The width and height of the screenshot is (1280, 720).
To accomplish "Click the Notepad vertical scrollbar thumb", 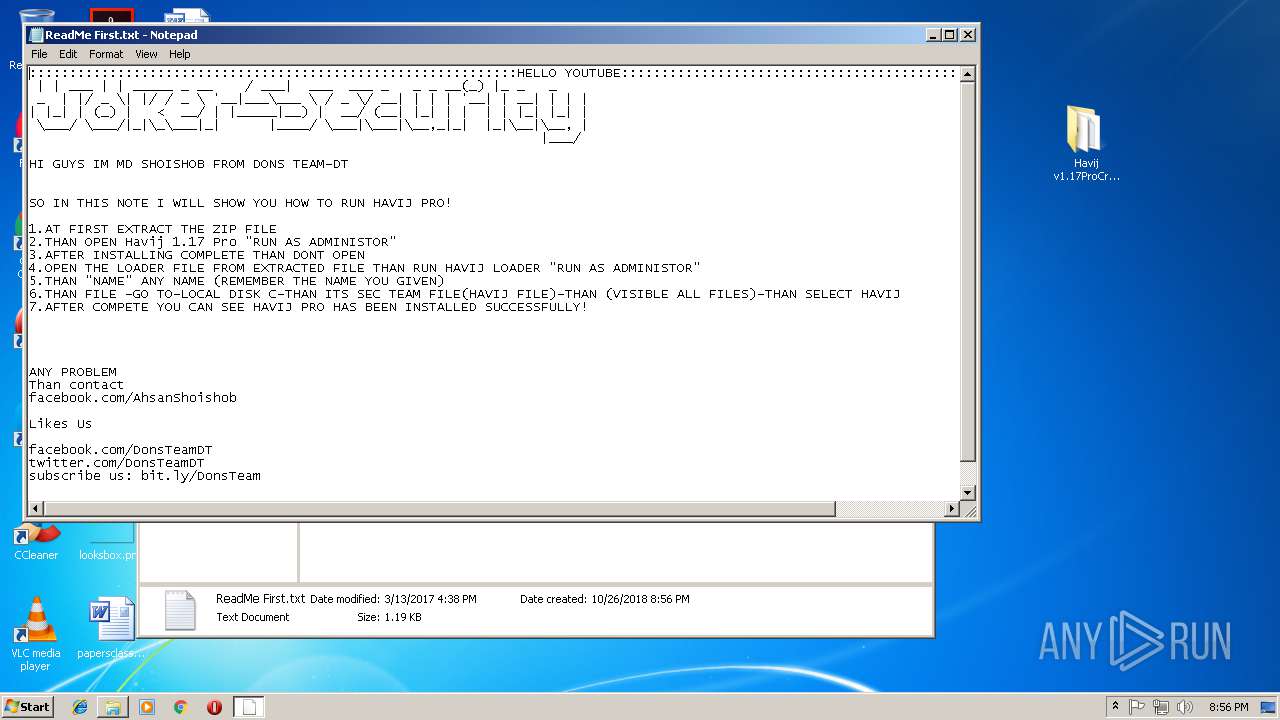I will pos(967,271).
